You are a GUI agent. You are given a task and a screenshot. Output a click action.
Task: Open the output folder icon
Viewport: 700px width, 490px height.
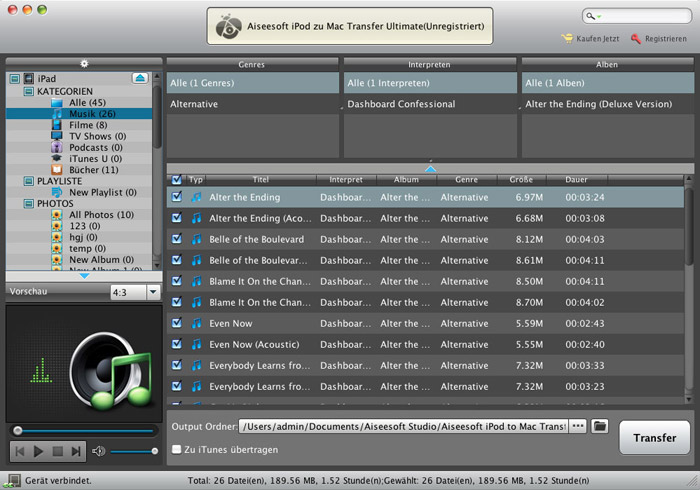(600, 426)
